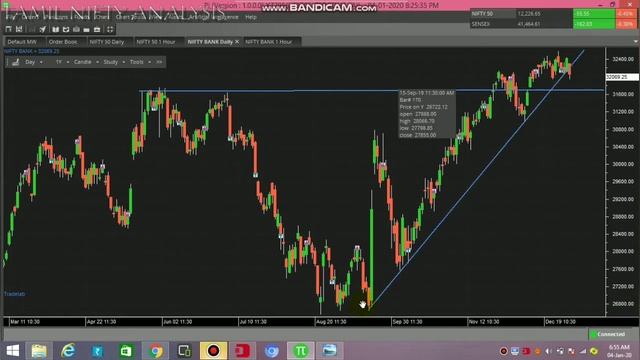This screenshot has width=640, height=360.
Task: Switch to Google Chrome in the taskbar
Action: point(156,351)
